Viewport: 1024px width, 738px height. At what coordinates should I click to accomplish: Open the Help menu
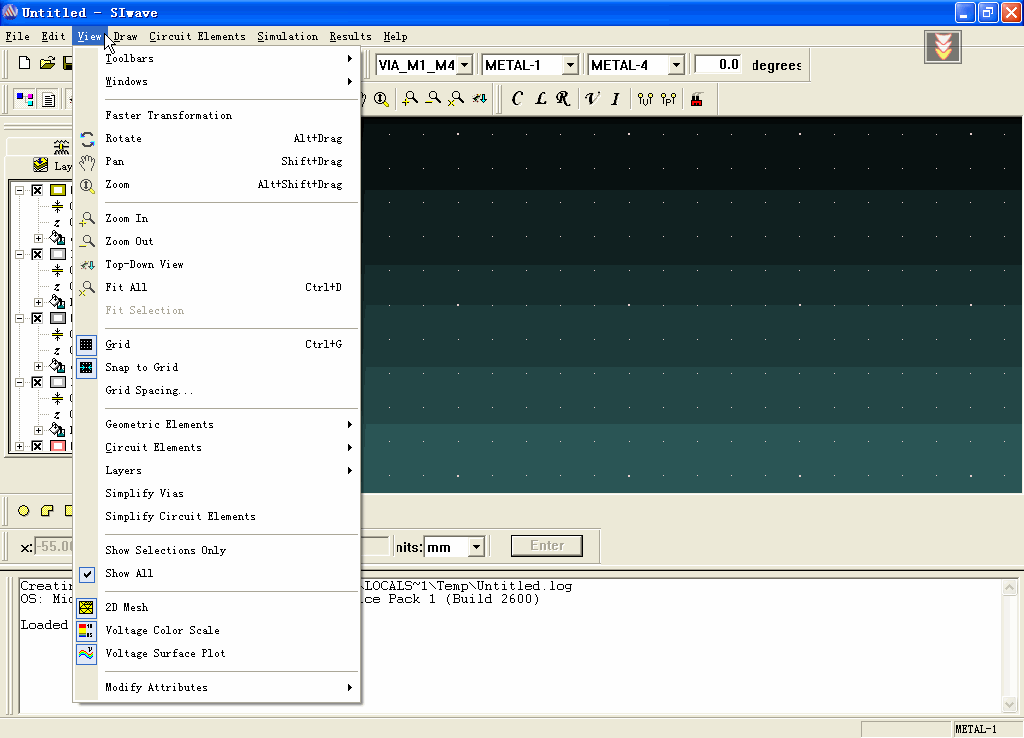coord(395,37)
